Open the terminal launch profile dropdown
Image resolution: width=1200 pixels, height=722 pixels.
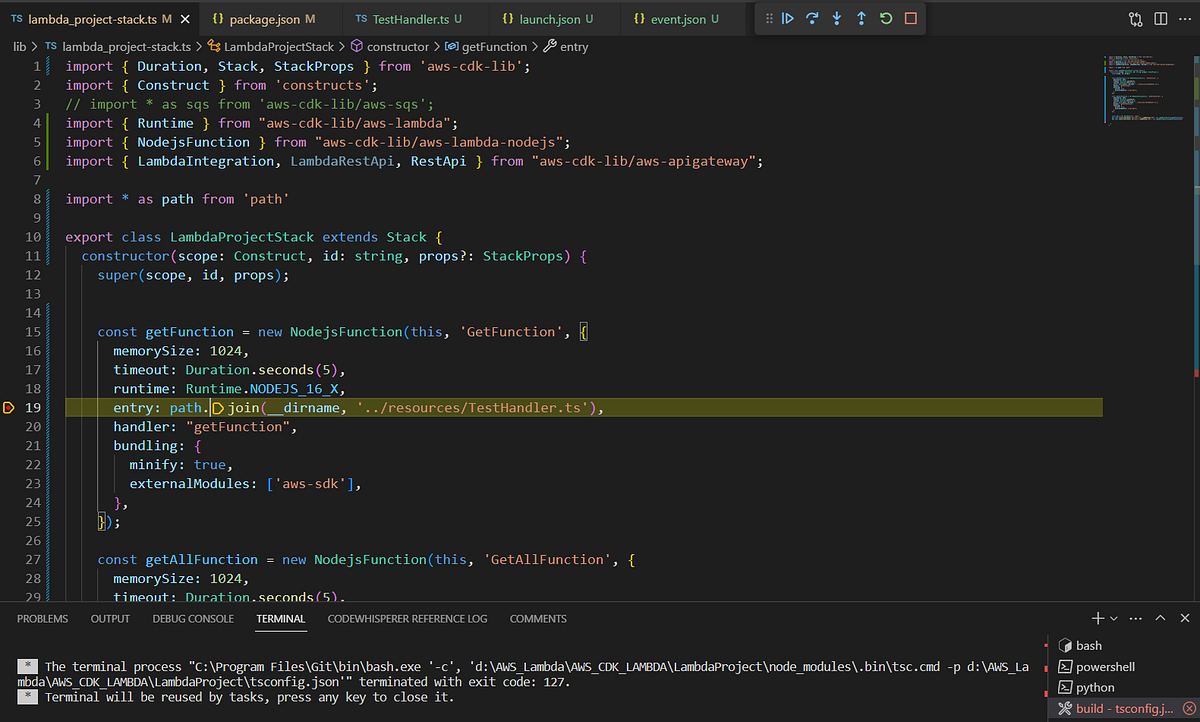tap(1115, 619)
